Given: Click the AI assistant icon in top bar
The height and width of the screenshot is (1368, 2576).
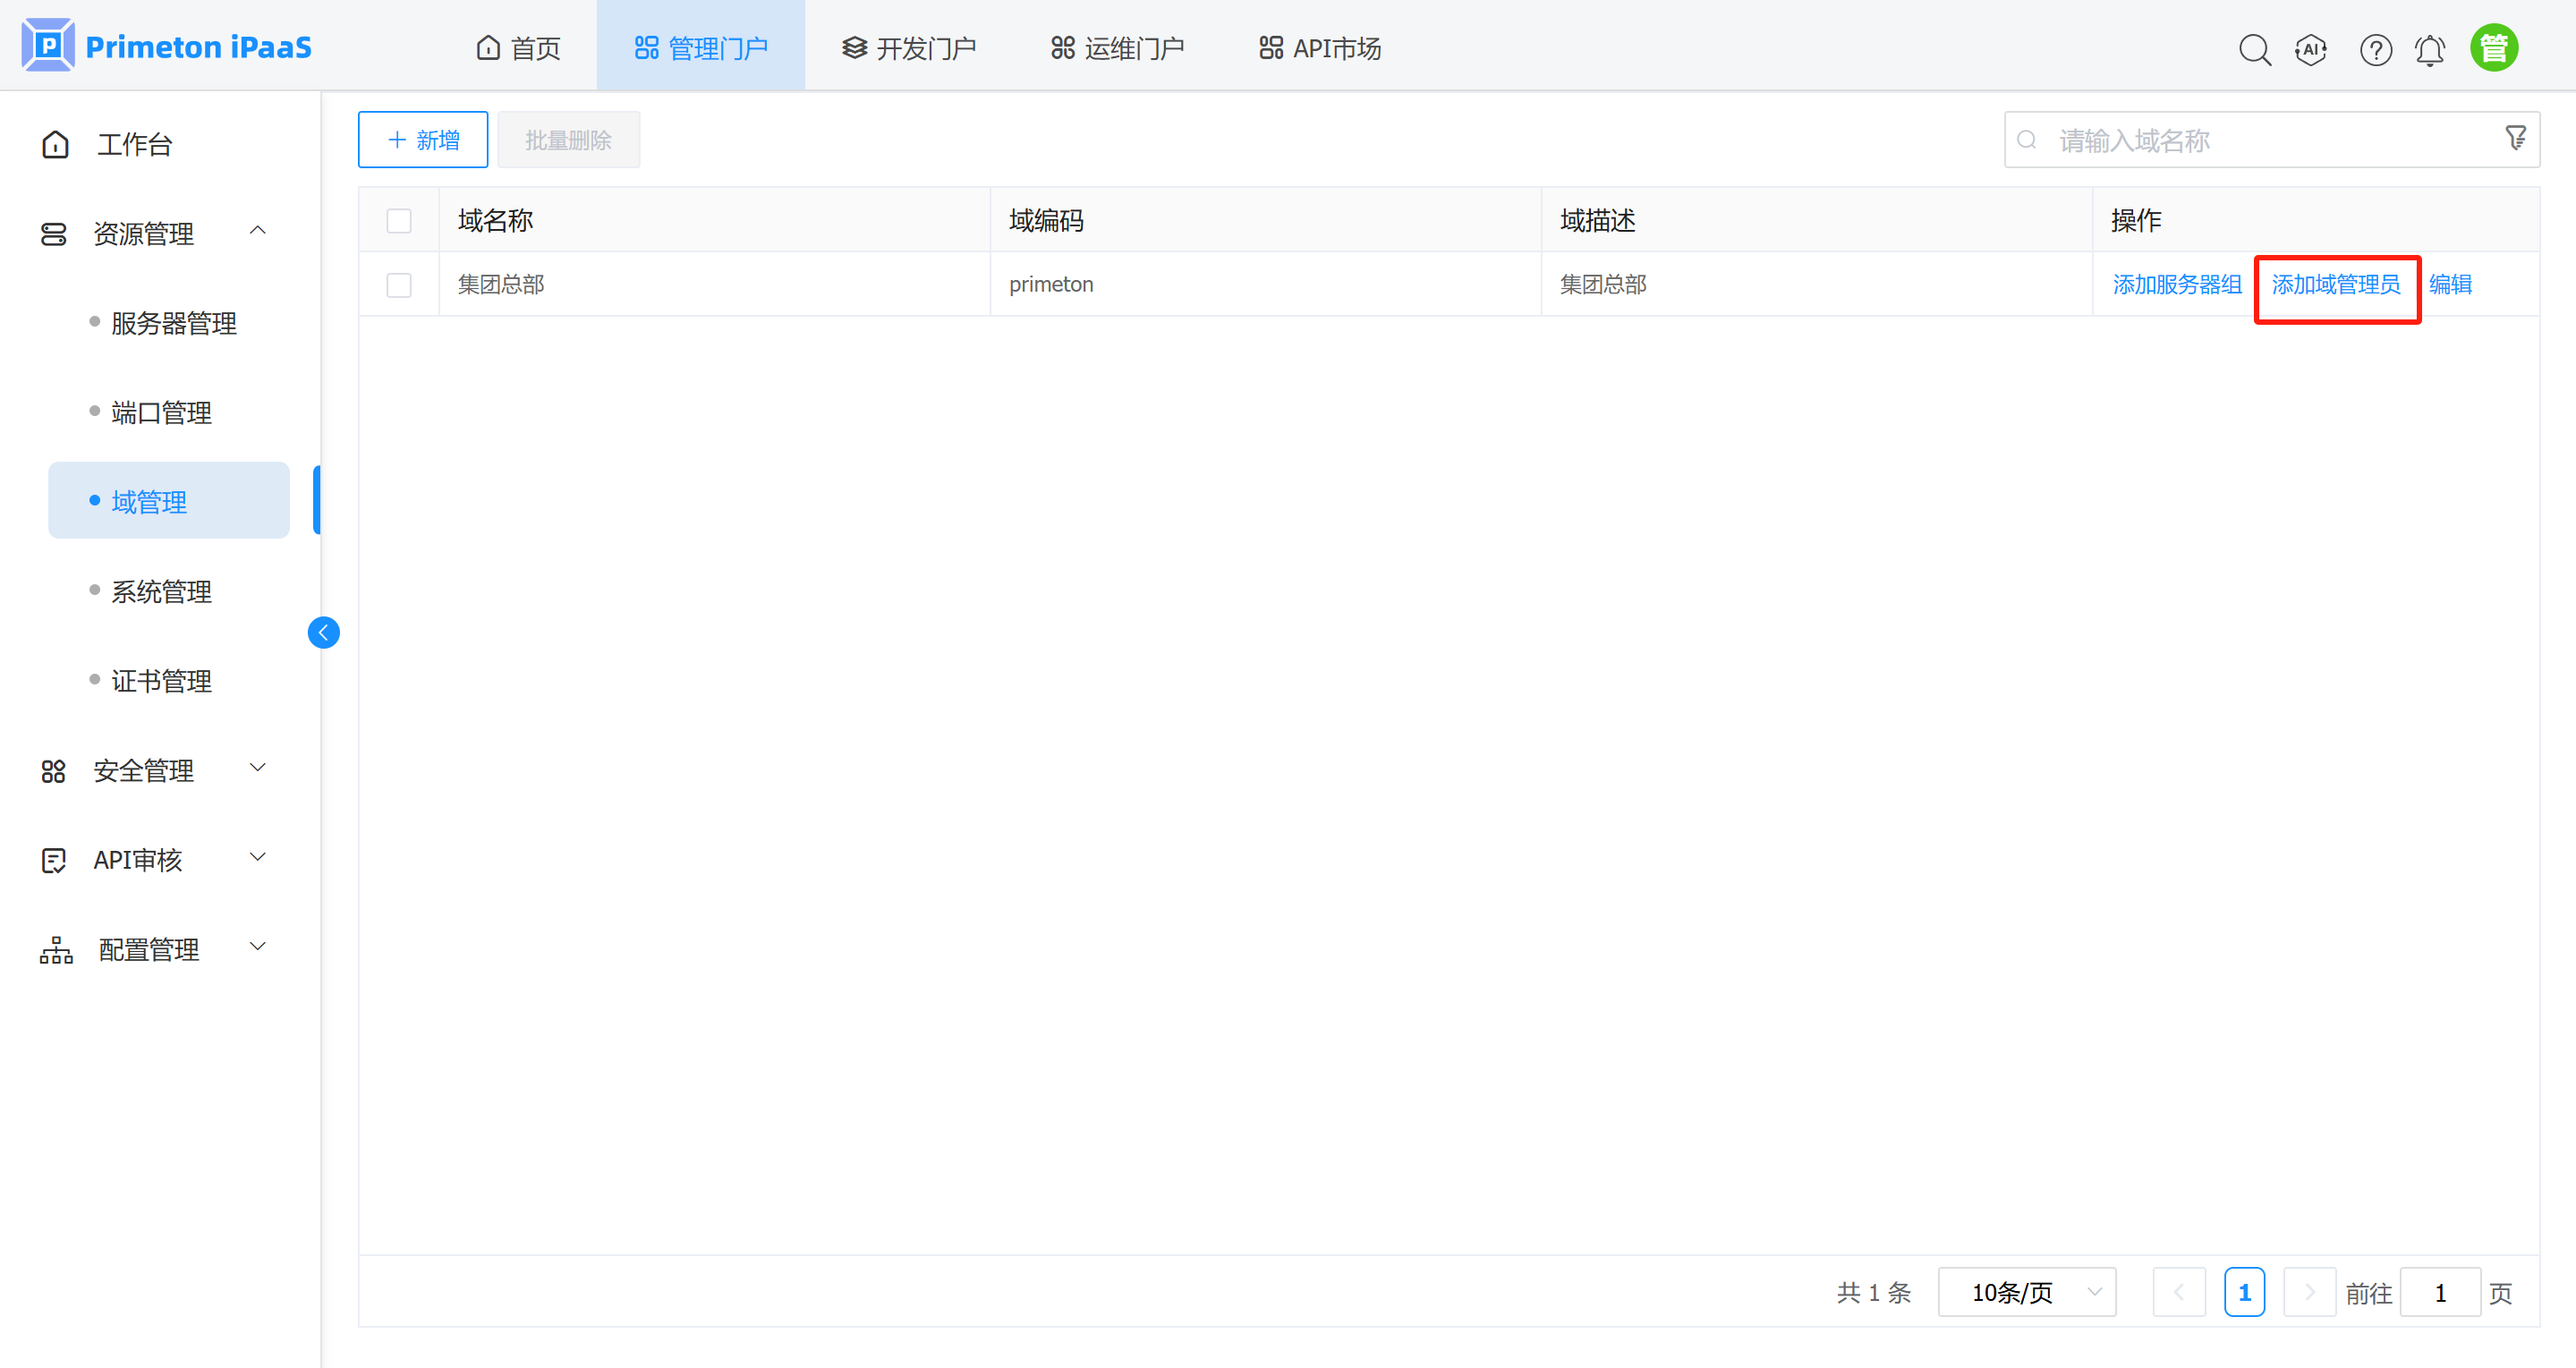Looking at the screenshot, I should tap(2311, 49).
